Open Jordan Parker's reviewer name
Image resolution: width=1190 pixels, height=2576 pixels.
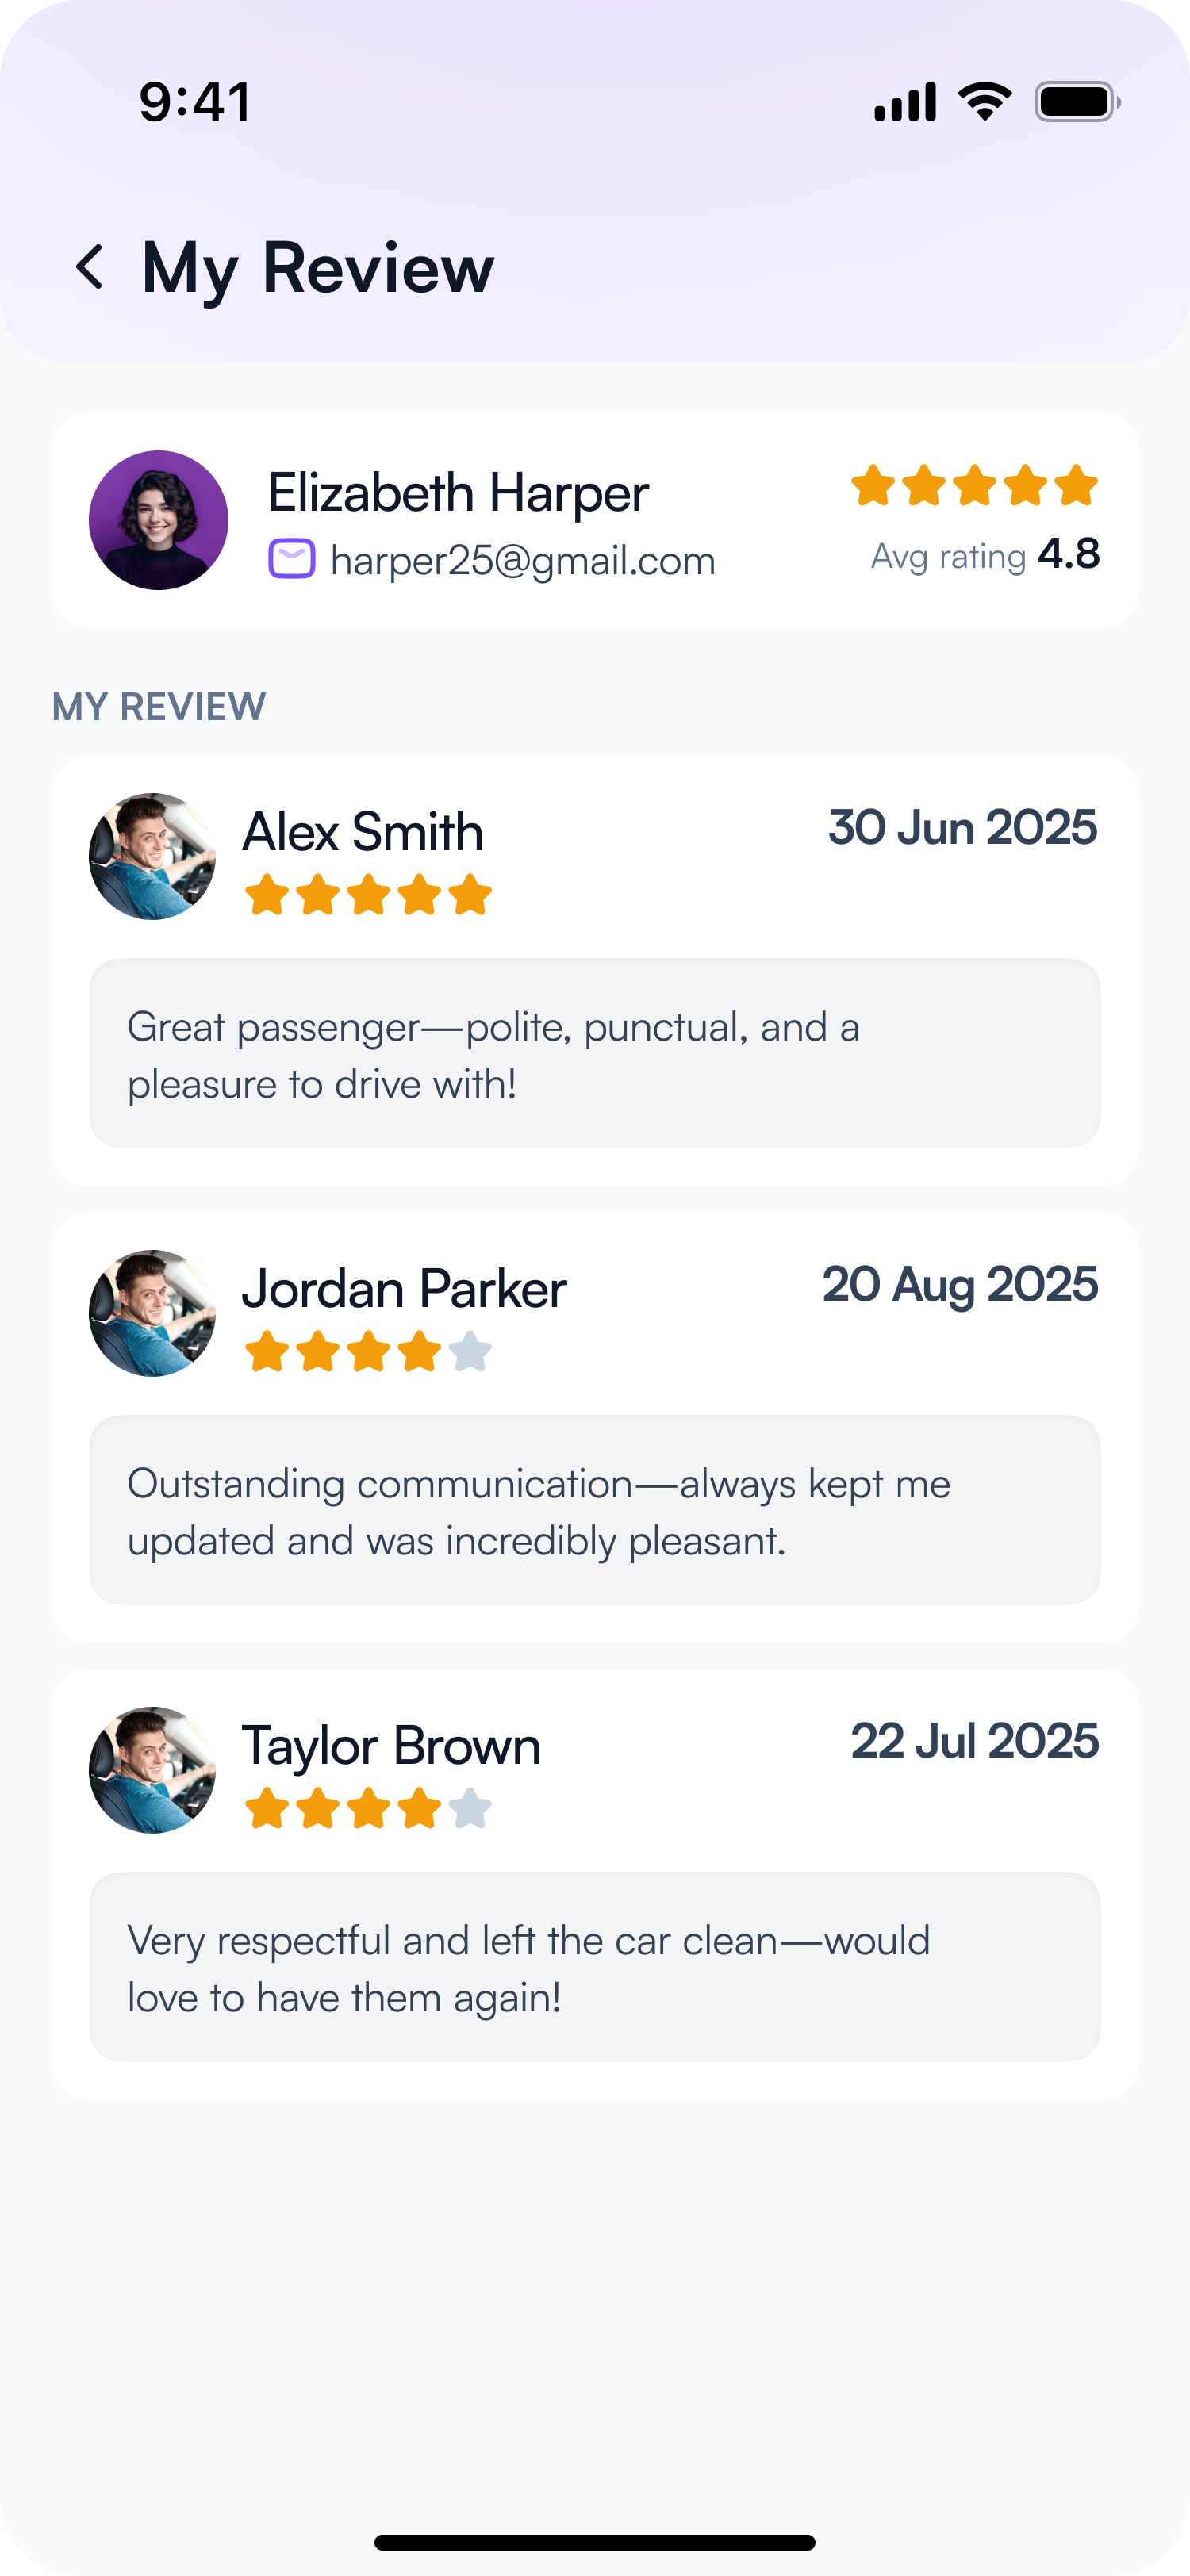pos(404,1289)
